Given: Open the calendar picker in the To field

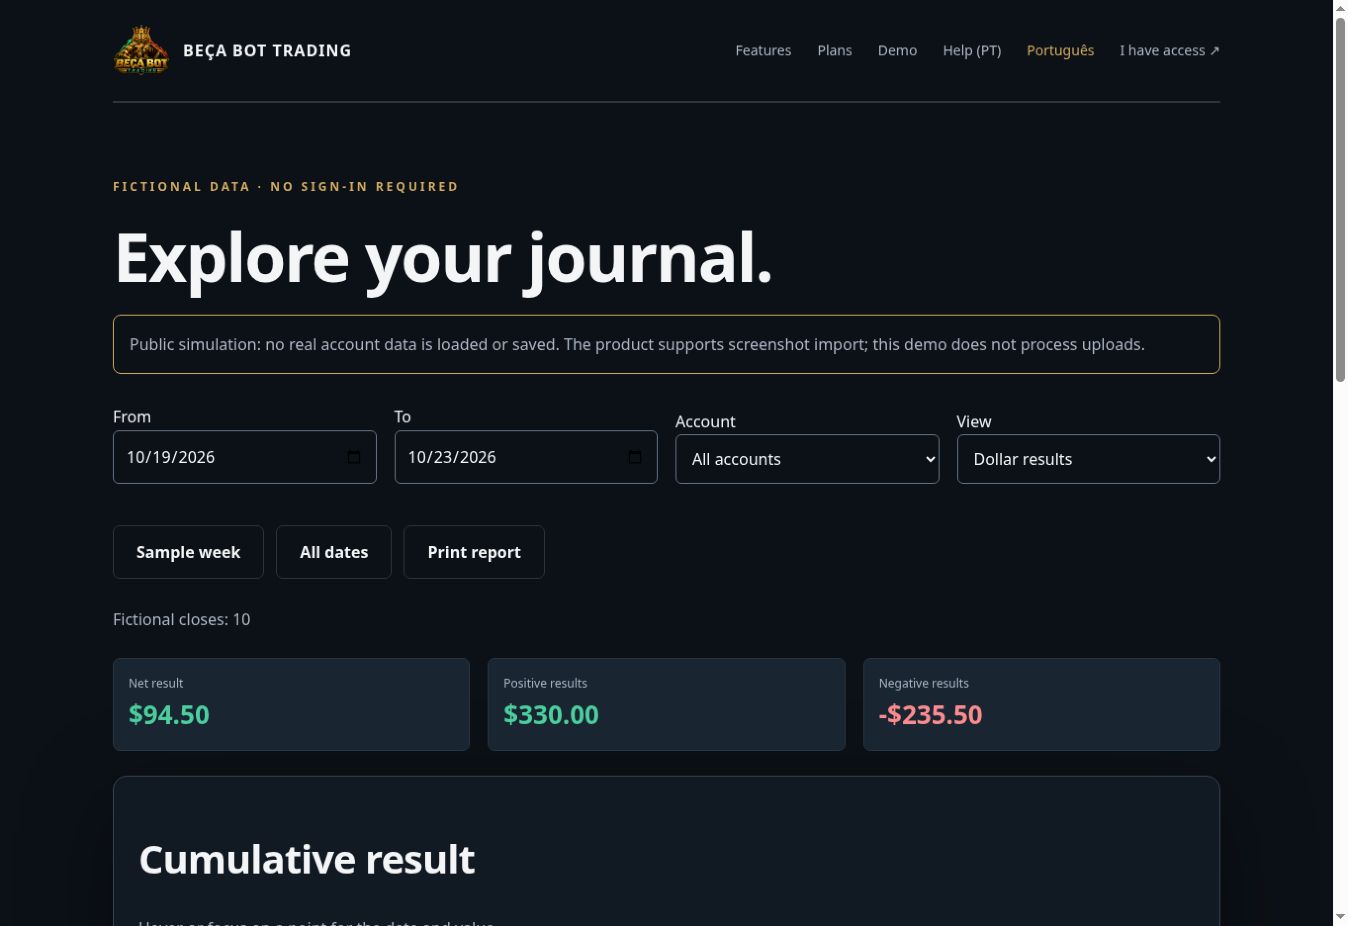Looking at the screenshot, I should [635, 457].
